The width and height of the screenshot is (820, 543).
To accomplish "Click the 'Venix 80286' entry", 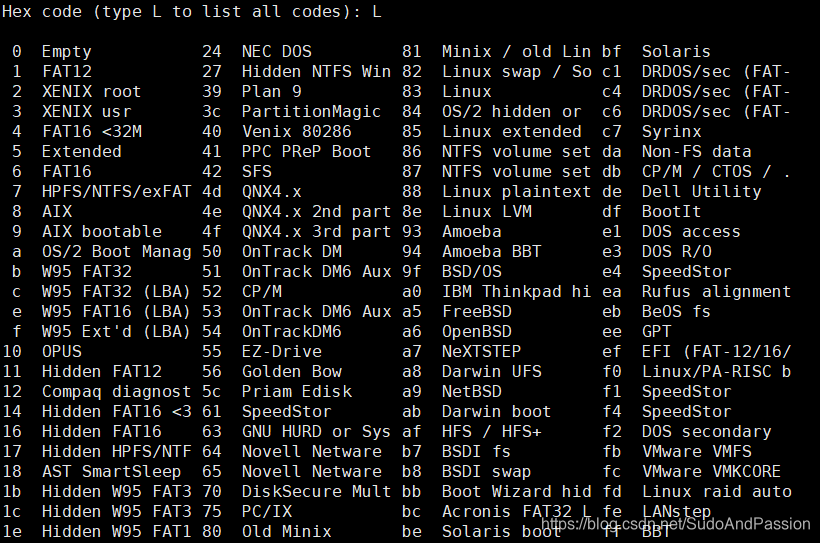I will click(297, 131).
